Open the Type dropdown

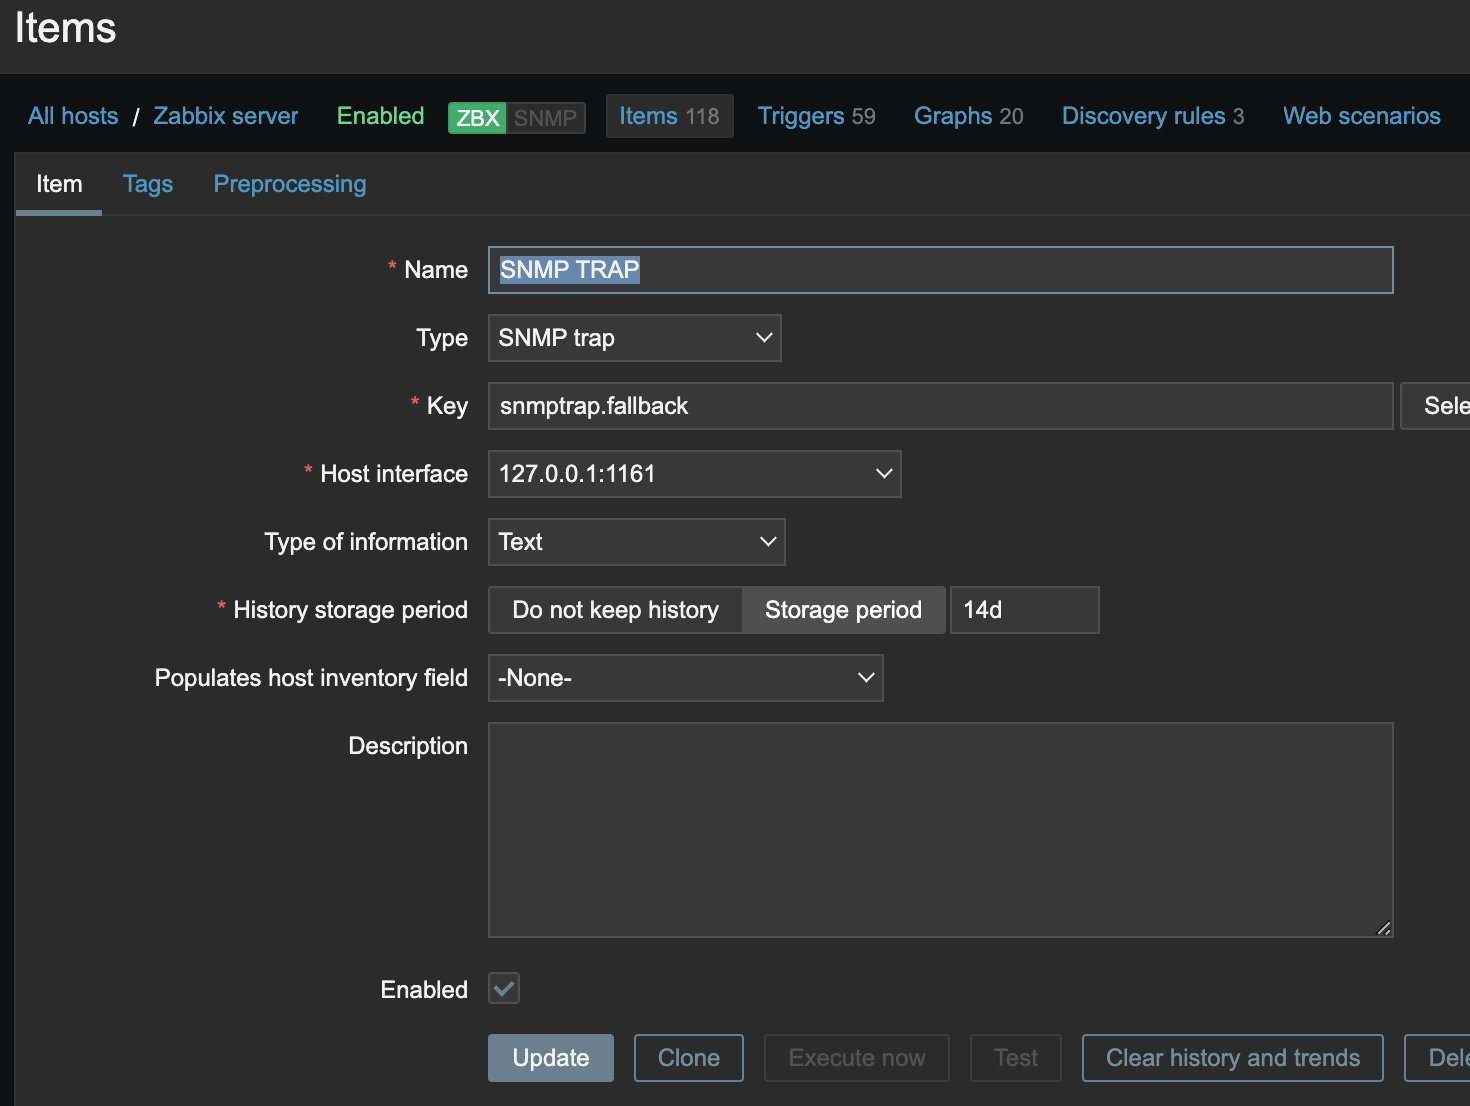pyautogui.click(x=634, y=338)
